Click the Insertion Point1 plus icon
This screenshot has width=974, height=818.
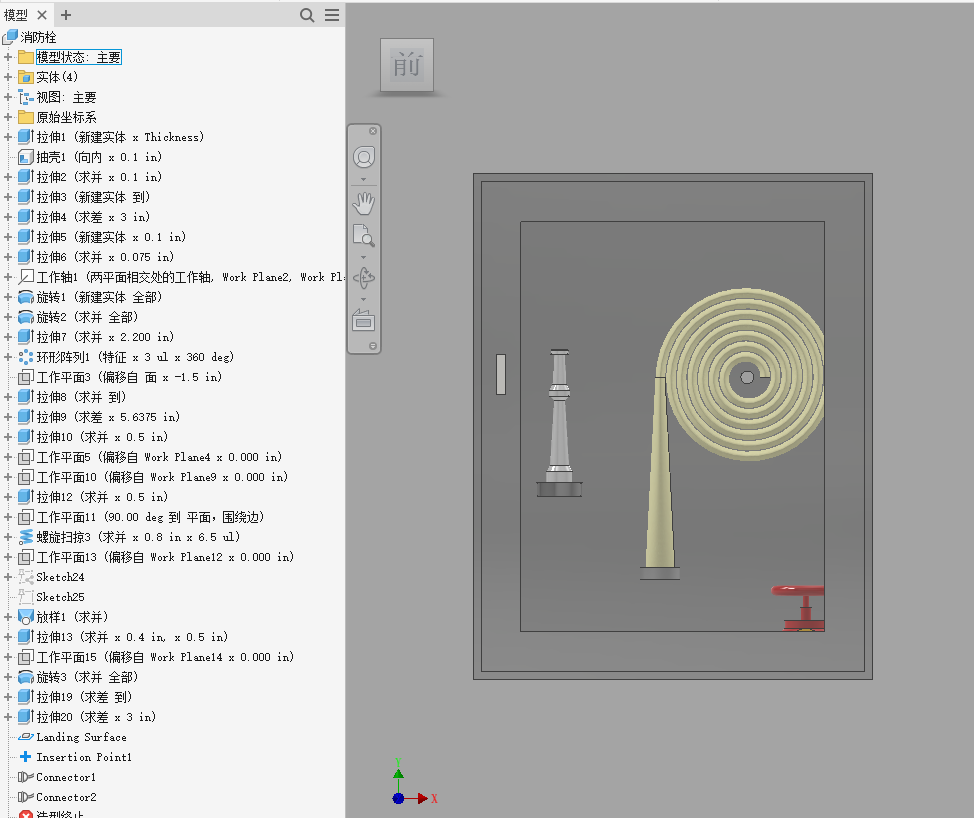tap(25, 757)
